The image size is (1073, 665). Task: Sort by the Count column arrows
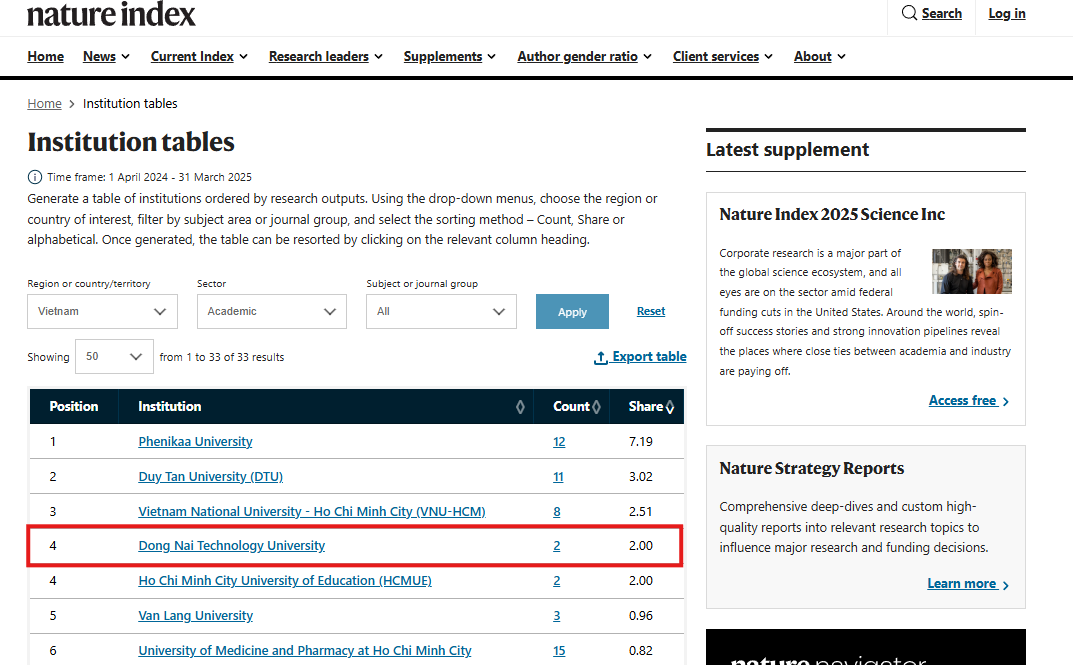596,407
